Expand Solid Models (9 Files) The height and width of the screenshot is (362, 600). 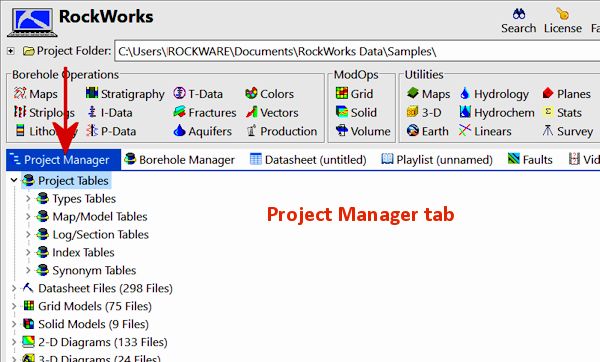(14, 324)
